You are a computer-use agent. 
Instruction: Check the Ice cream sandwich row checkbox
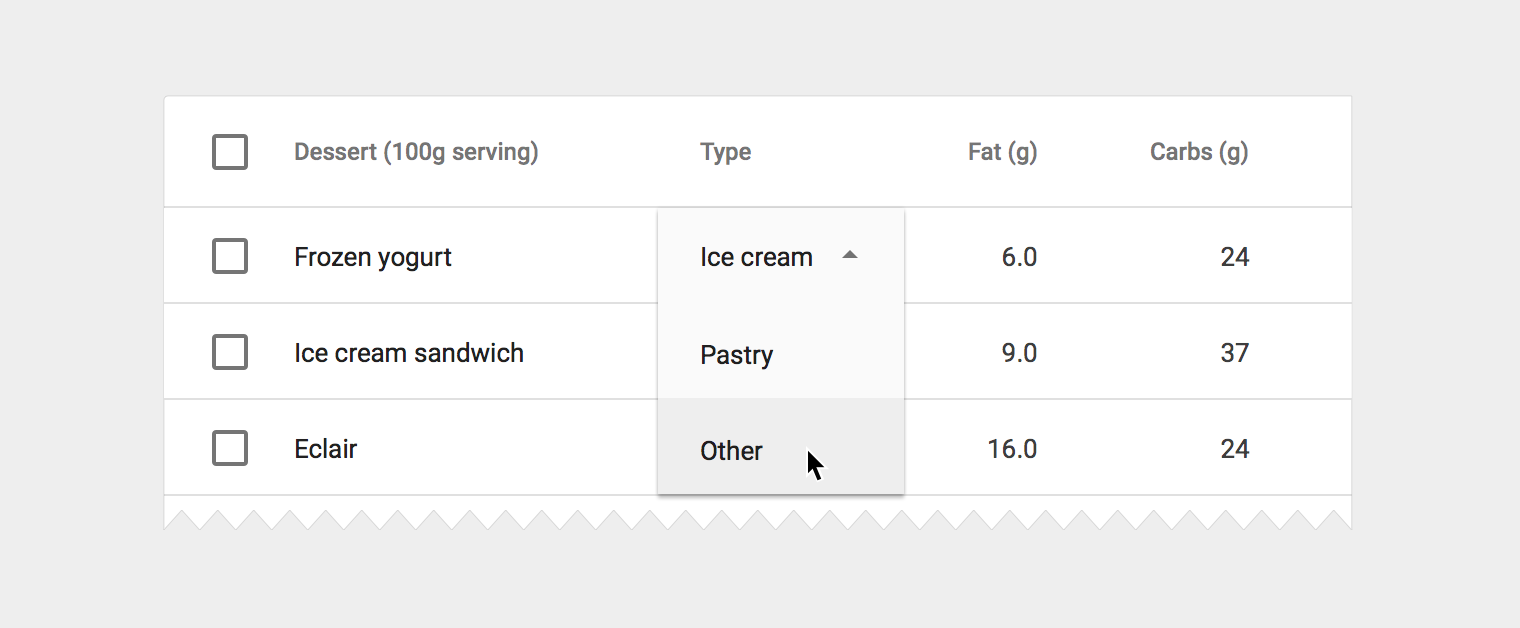[x=230, y=353]
